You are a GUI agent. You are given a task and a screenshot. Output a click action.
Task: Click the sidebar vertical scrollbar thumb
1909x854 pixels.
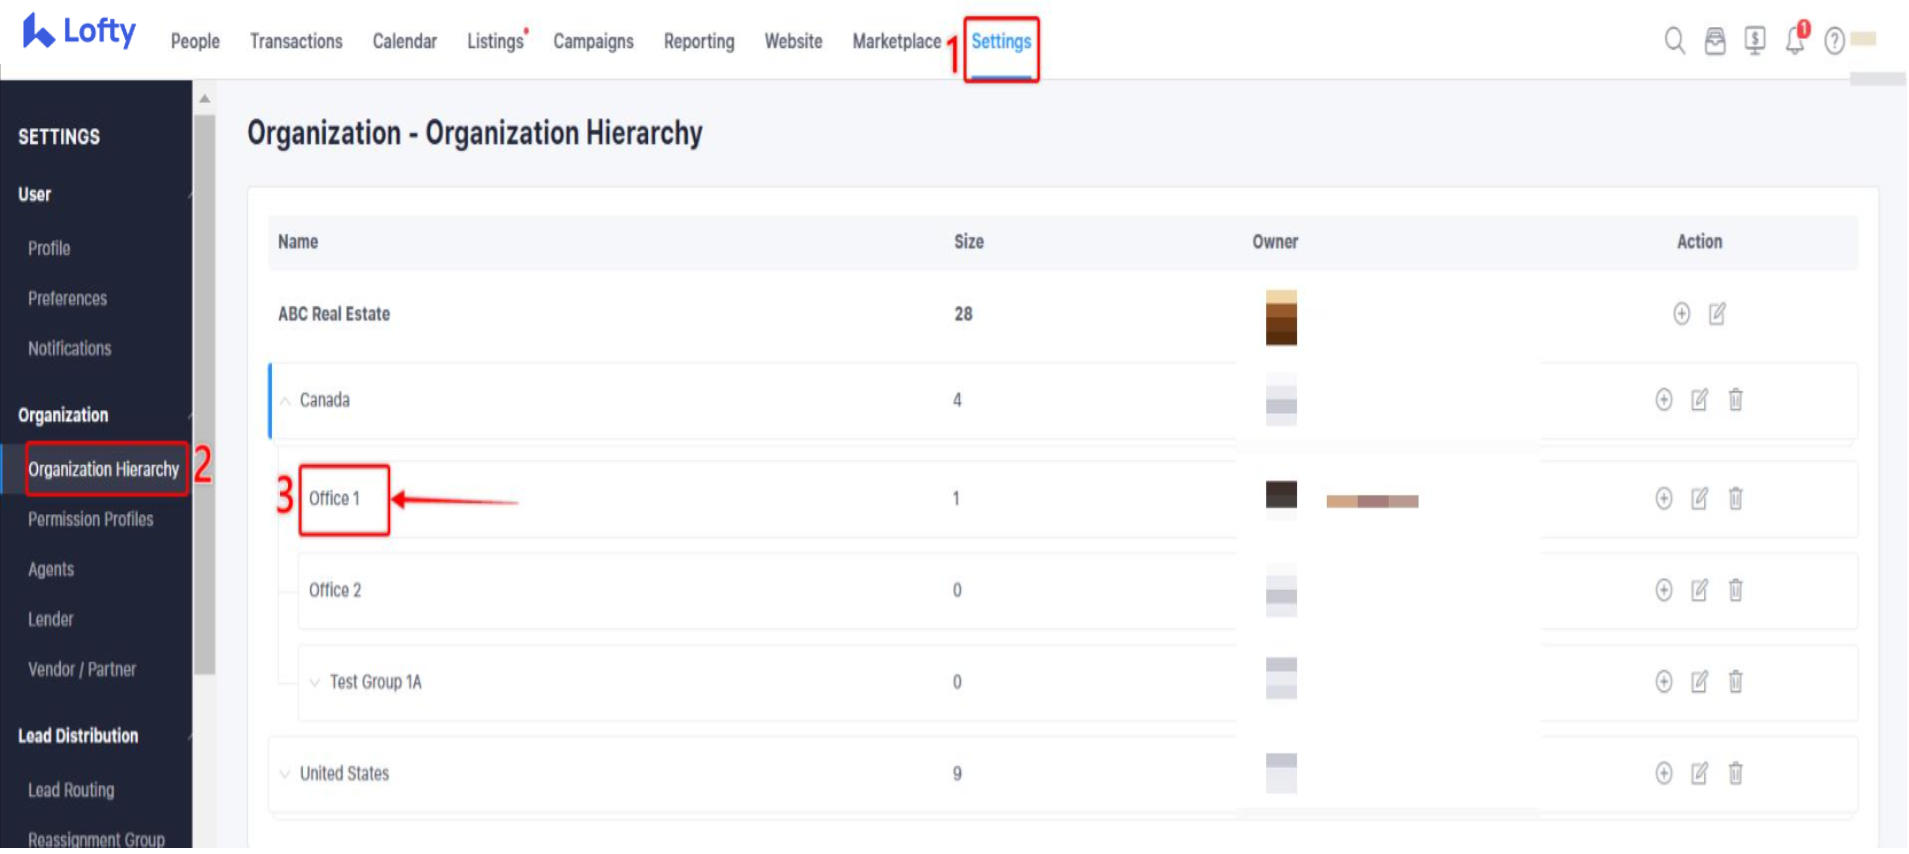coord(205,395)
